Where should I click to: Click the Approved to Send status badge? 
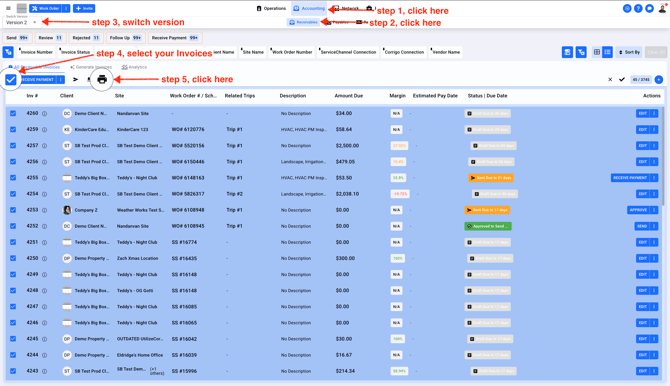click(x=488, y=226)
